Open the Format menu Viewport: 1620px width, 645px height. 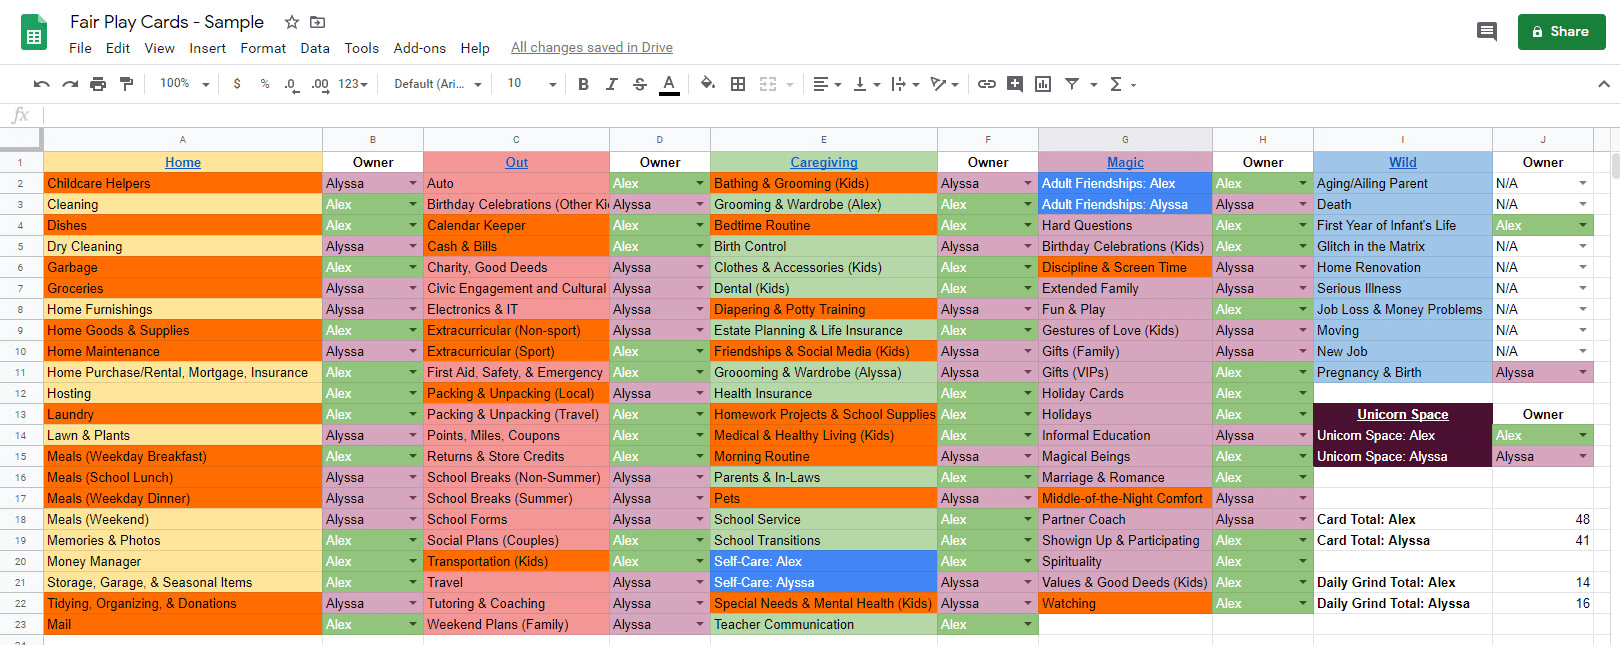(x=263, y=48)
